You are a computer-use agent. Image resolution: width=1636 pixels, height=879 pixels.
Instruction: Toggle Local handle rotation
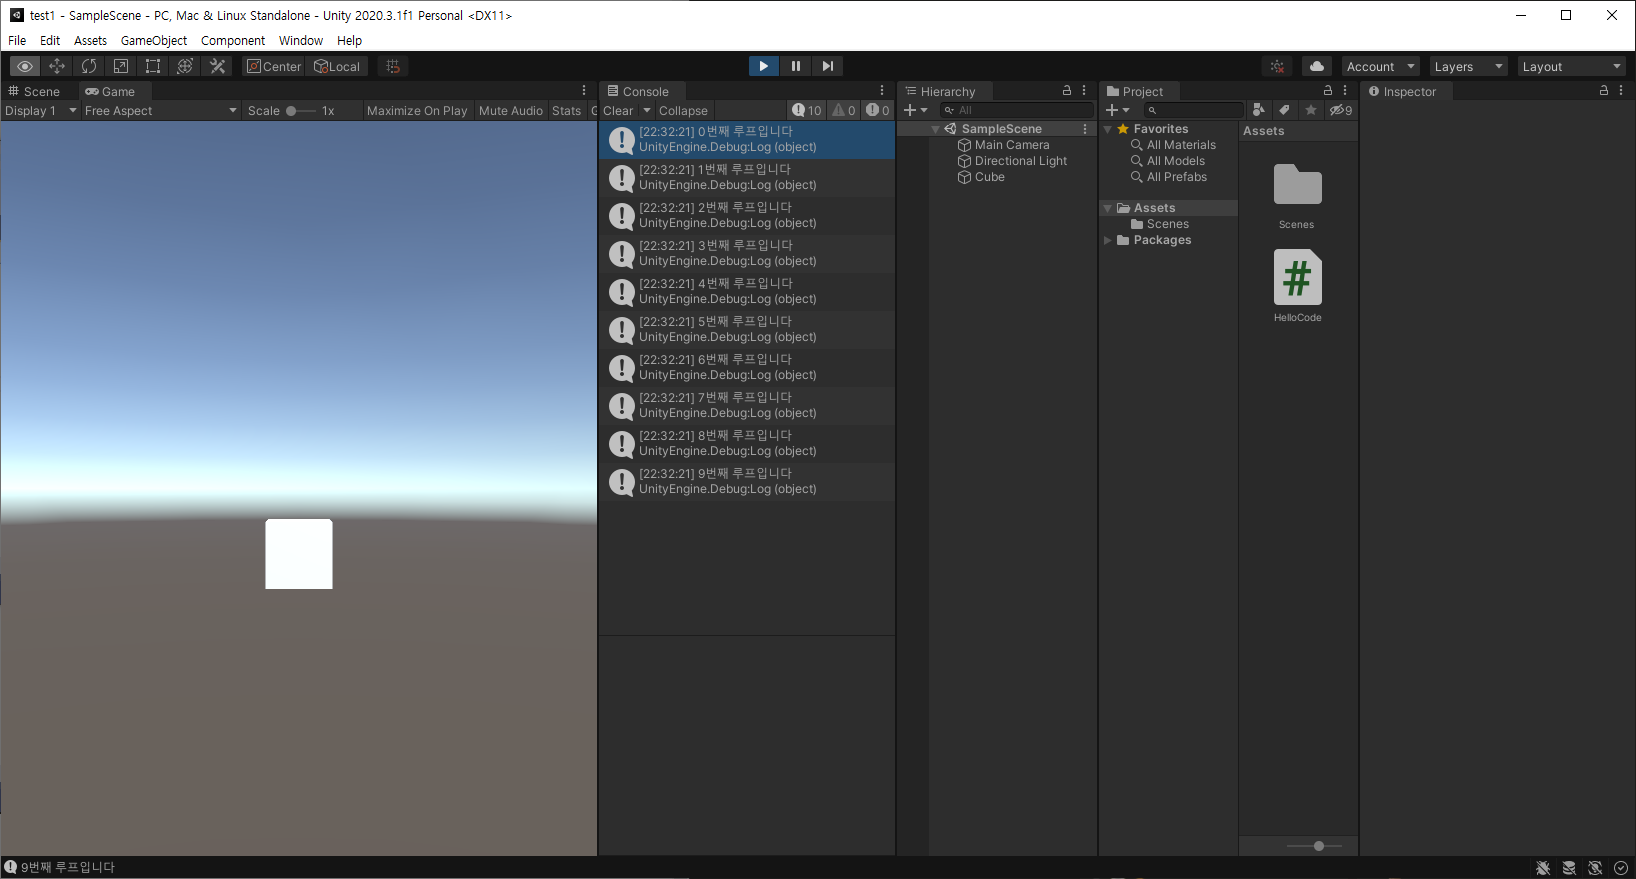(x=337, y=66)
